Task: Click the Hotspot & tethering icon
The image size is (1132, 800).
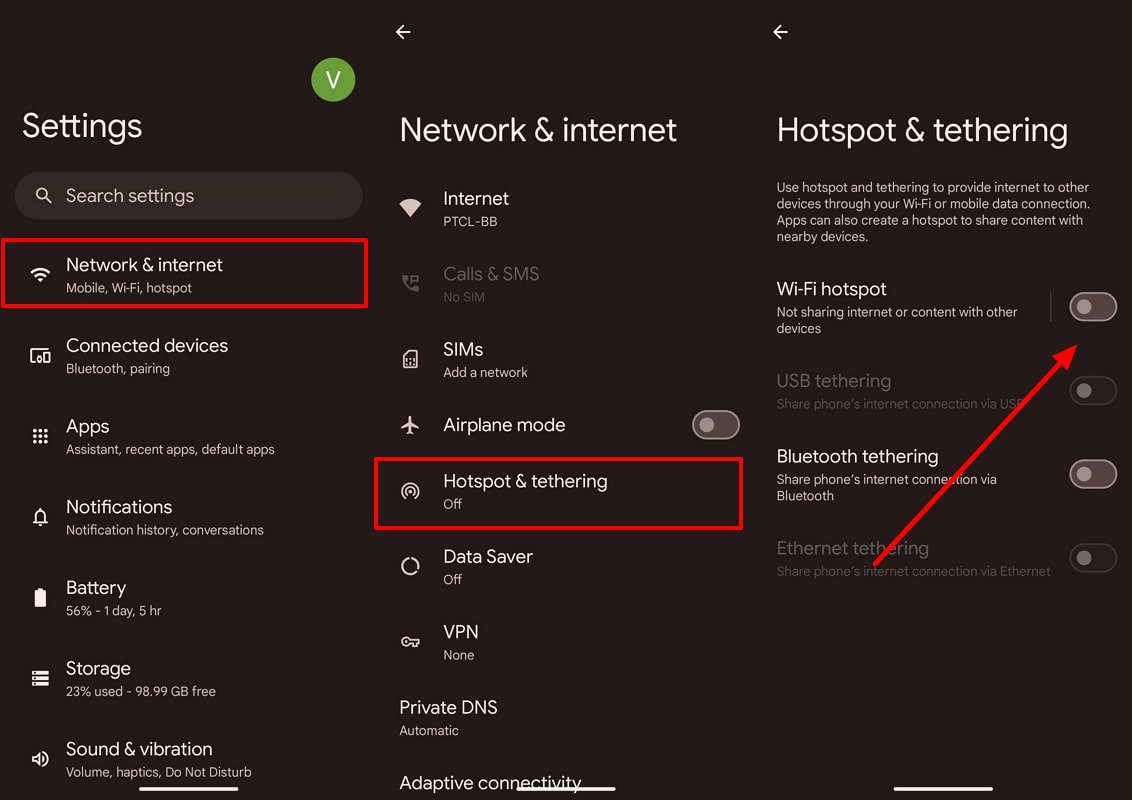Action: point(410,492)
